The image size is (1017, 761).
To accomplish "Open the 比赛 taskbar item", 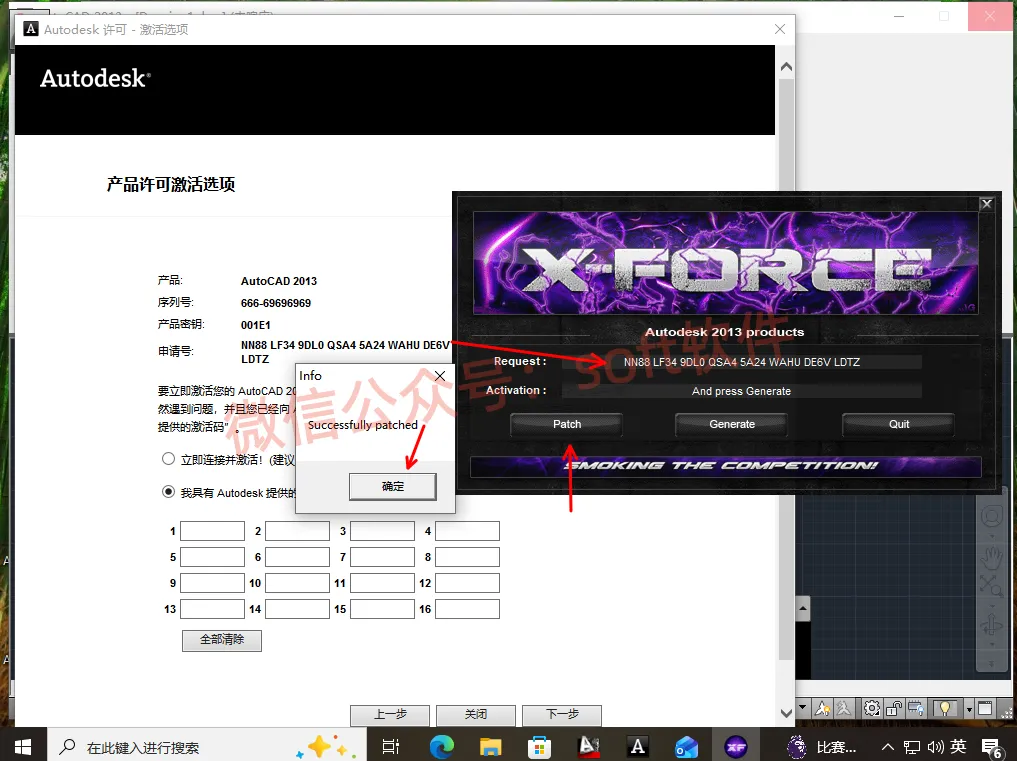I will point(822,747).
